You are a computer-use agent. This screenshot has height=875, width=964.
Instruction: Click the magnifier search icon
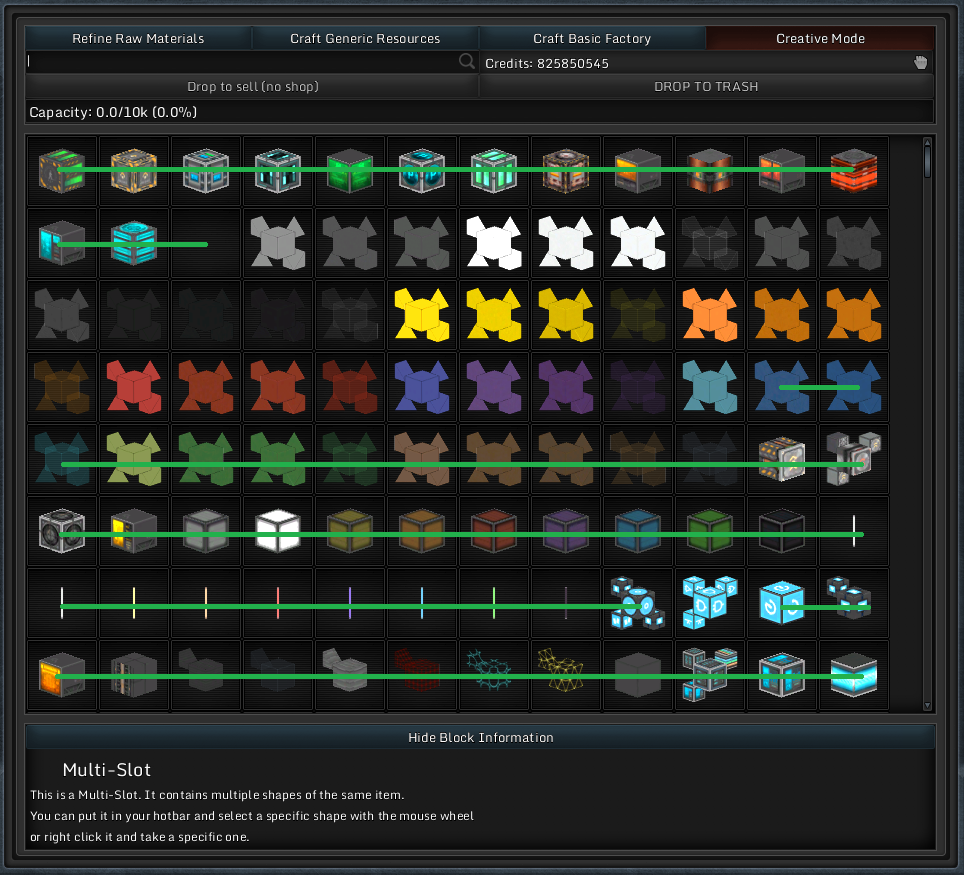coord(466,62)
